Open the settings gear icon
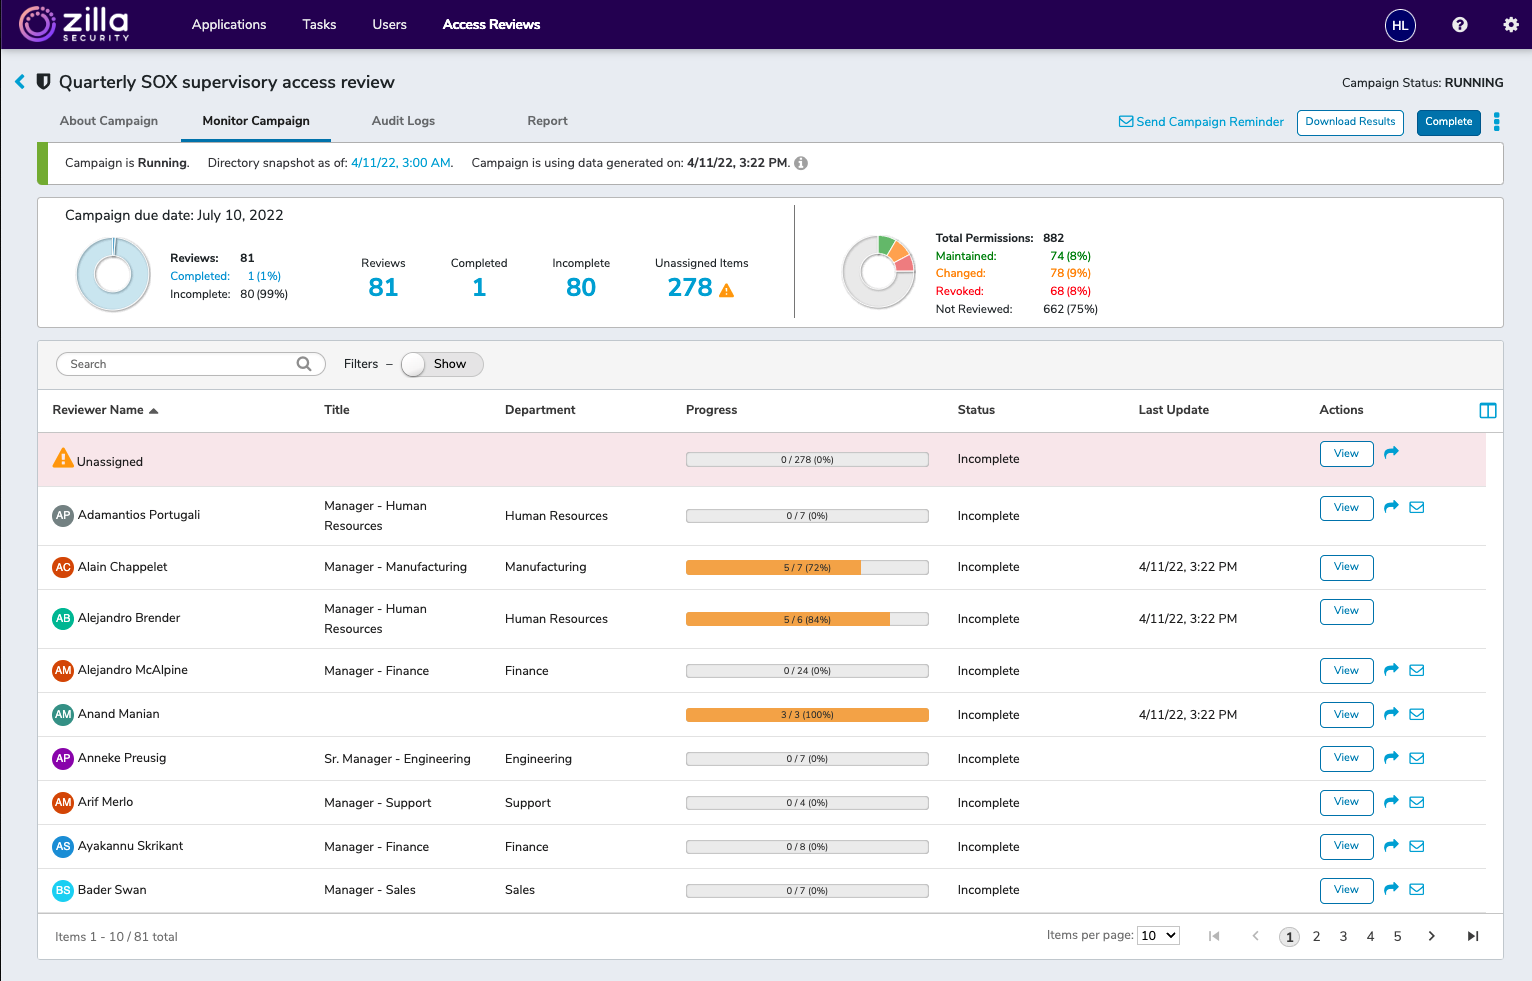Screen dimensions: 1532x981 click(x=1511, y=24)
